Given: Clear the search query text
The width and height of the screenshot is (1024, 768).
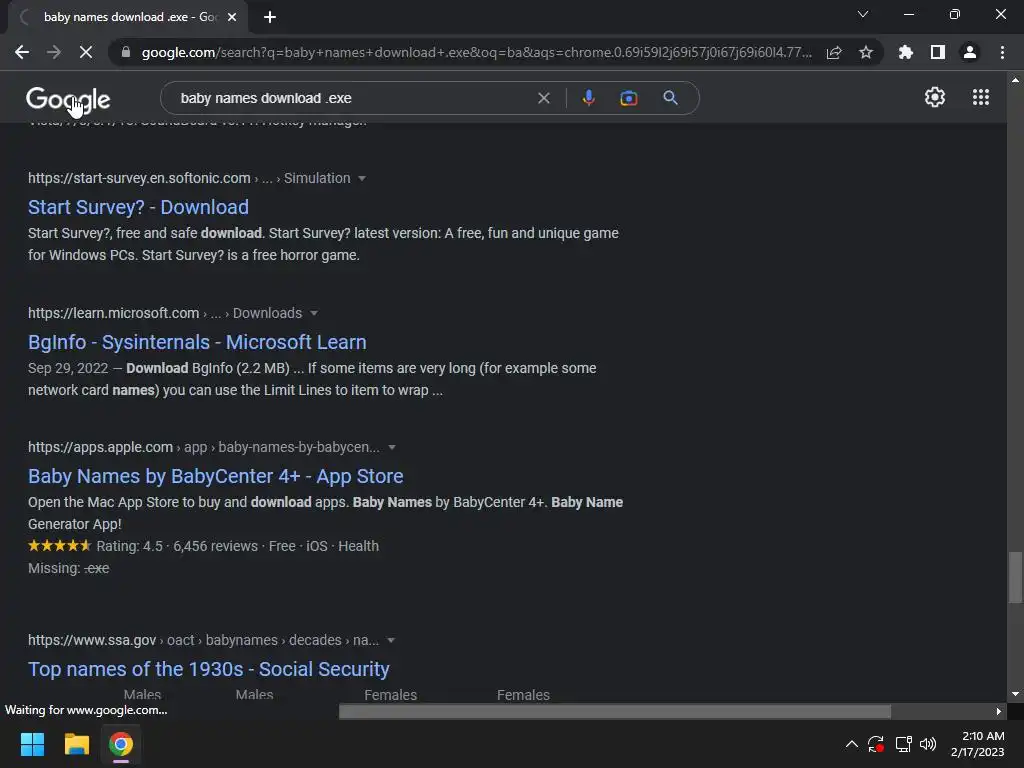Looking at the screenshot, I should [x=543, y=98].
